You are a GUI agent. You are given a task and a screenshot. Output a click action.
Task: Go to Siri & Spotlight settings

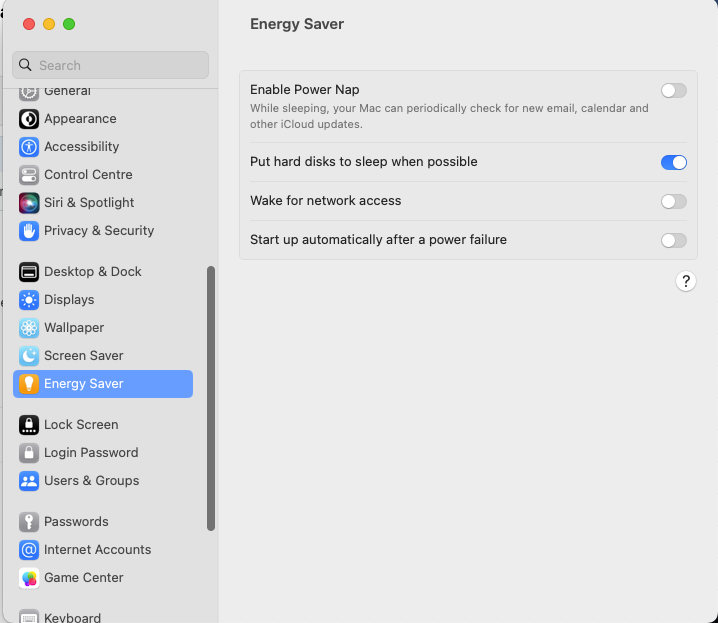tap(103, 203)
